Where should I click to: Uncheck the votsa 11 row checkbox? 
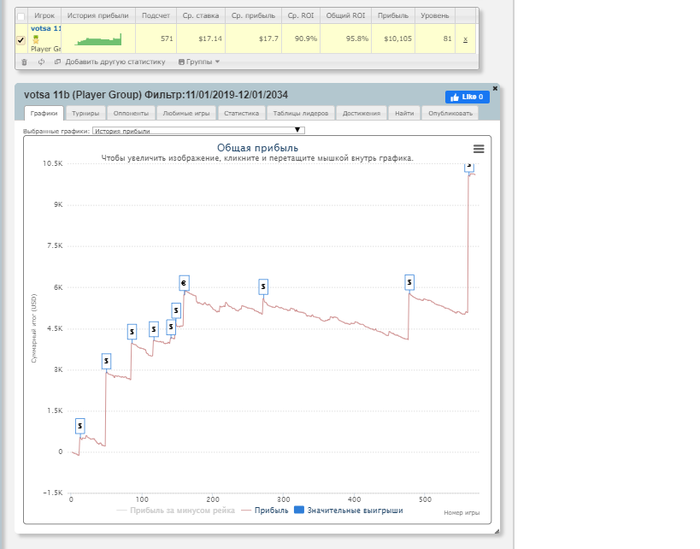[x=21, y=40]
